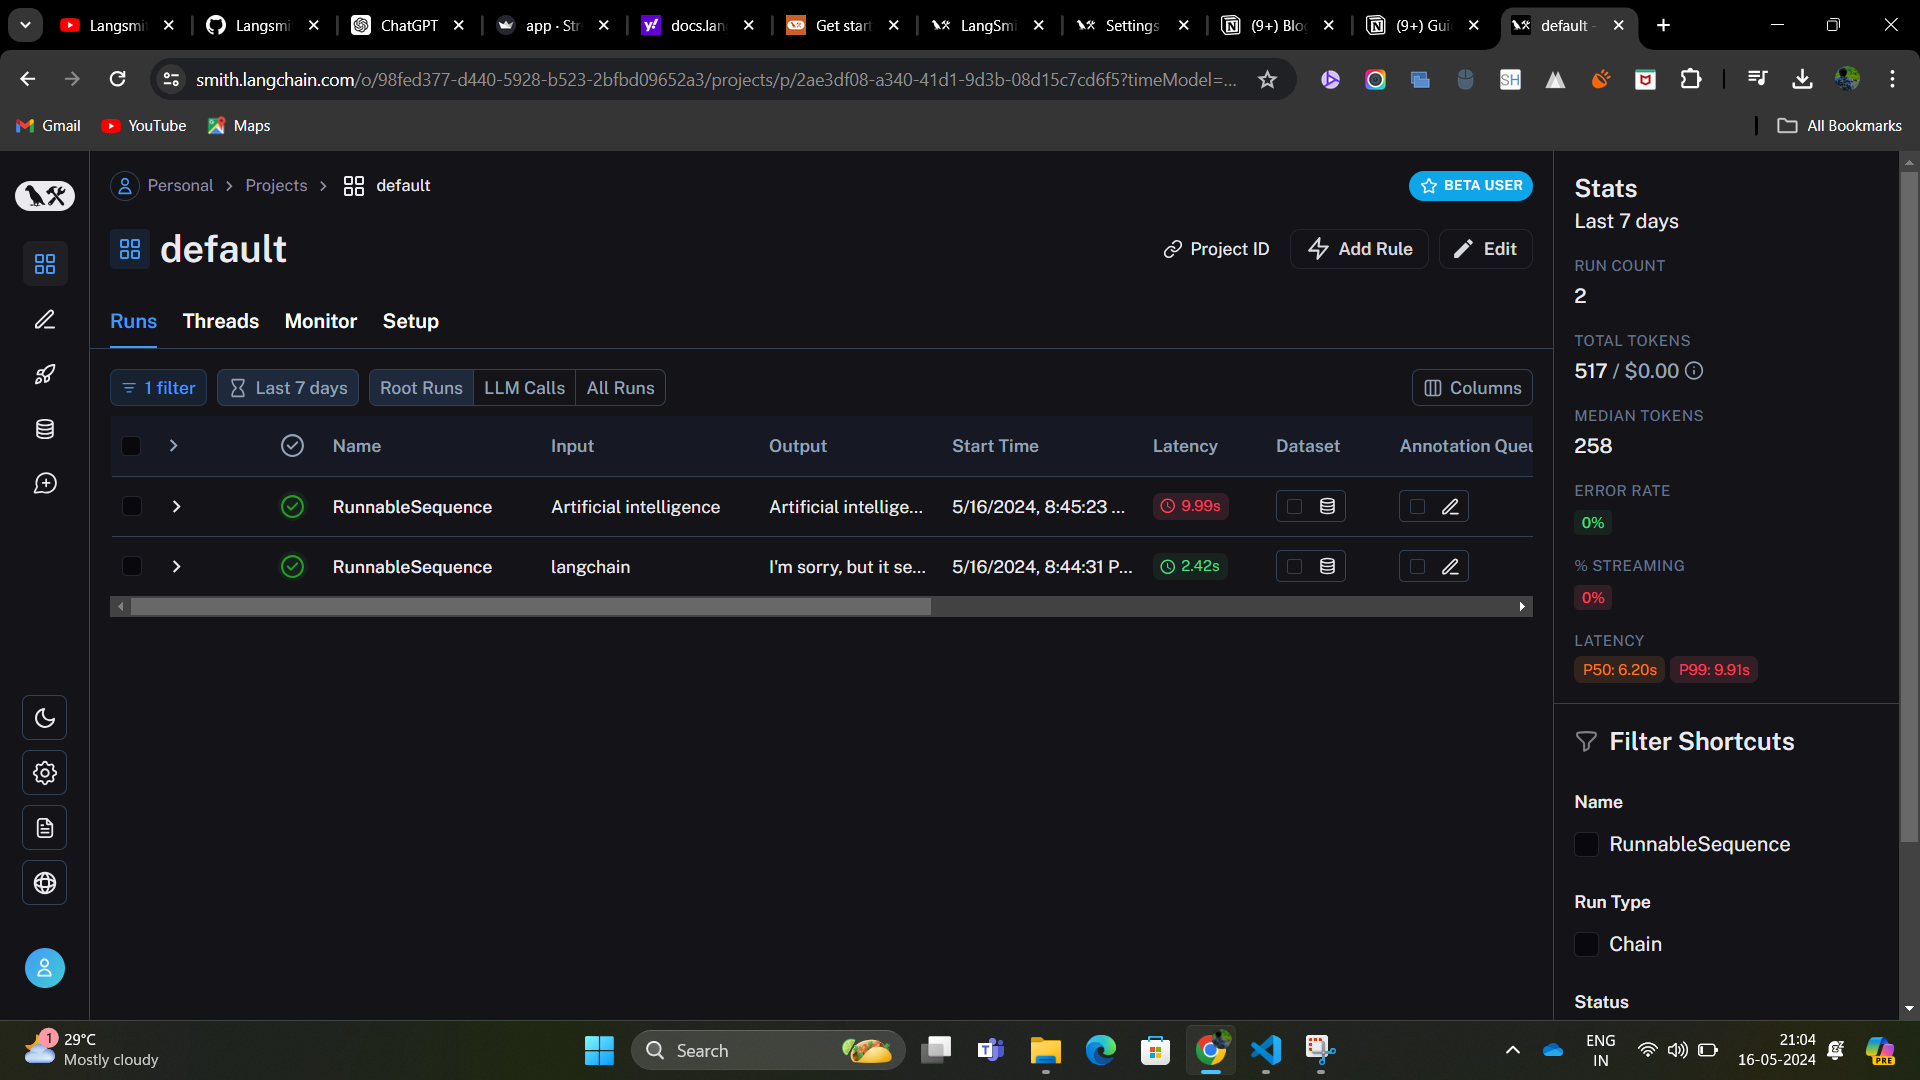Open the documentation page icon in sidebar
This screenshot has height=1080, width=1920.
coord(45,828)
